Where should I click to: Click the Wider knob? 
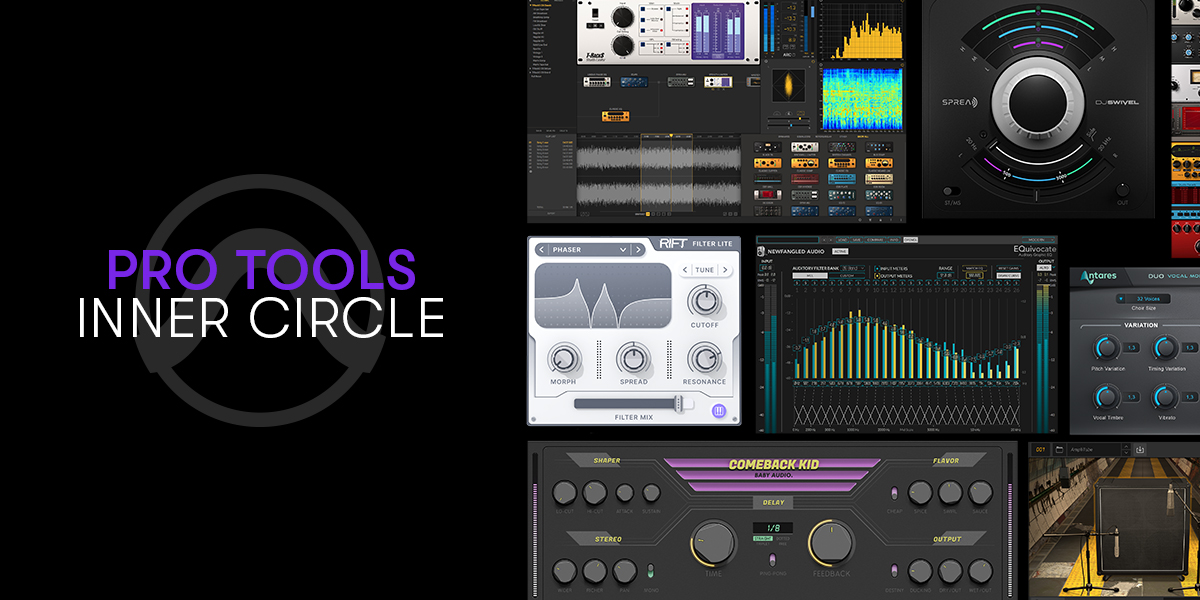click(x=564, y=571)
